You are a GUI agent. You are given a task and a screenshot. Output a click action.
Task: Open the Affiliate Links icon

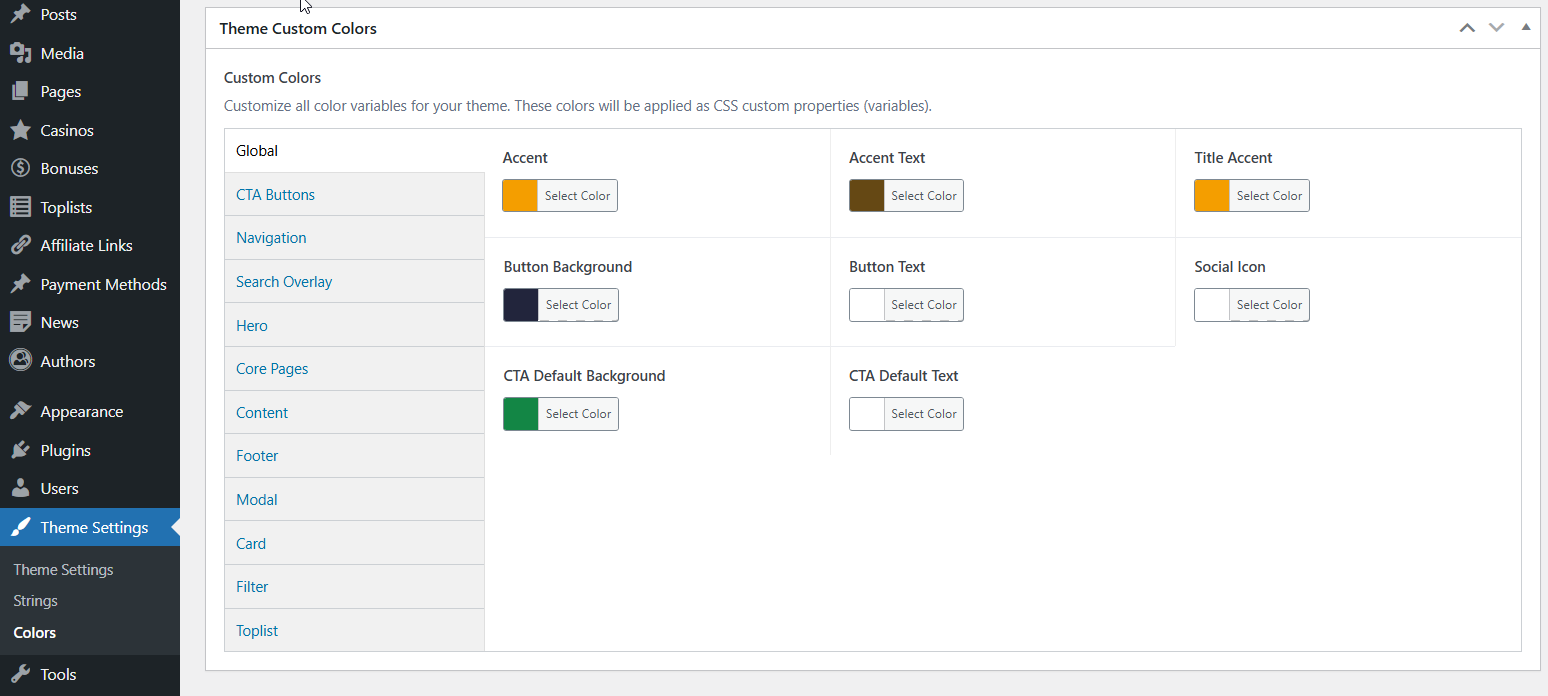(x=22, y=244)
